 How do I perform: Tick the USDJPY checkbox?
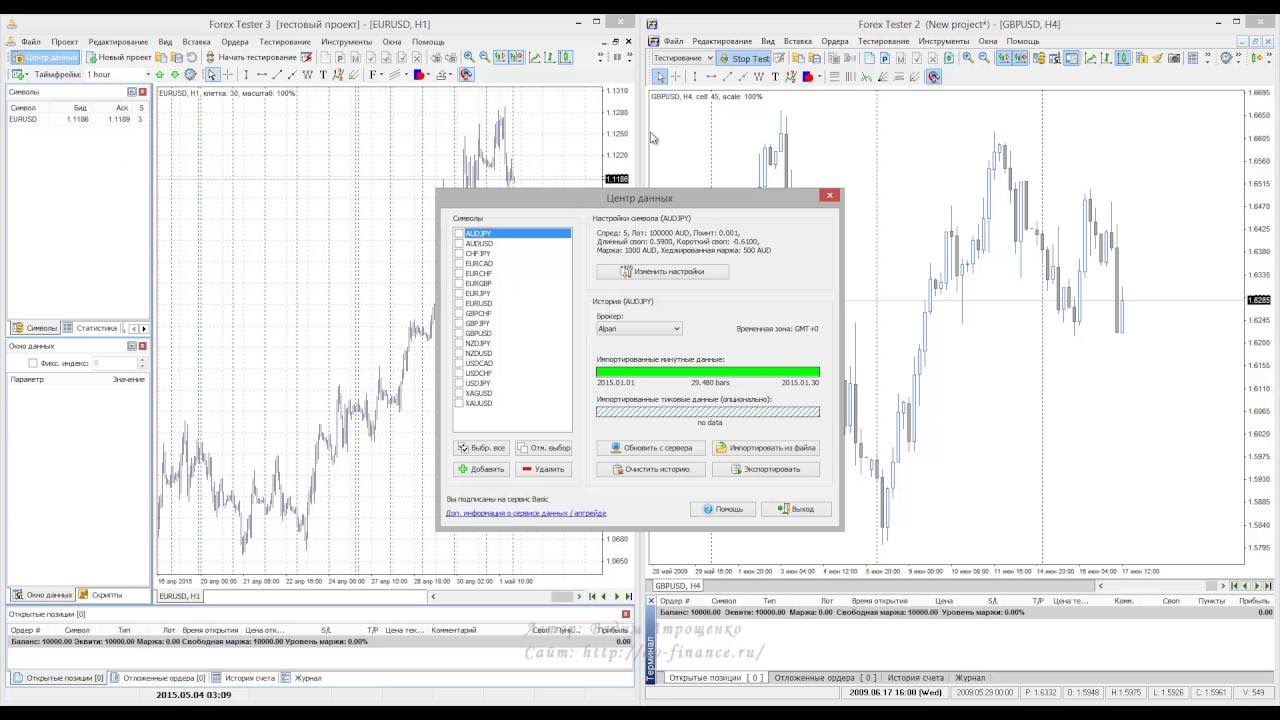pos(459,383)
